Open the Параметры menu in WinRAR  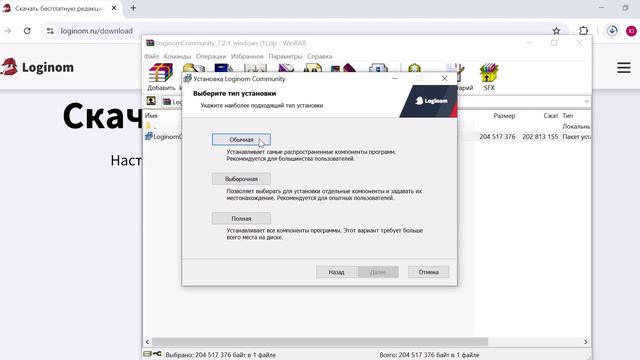tap(285, 56)
